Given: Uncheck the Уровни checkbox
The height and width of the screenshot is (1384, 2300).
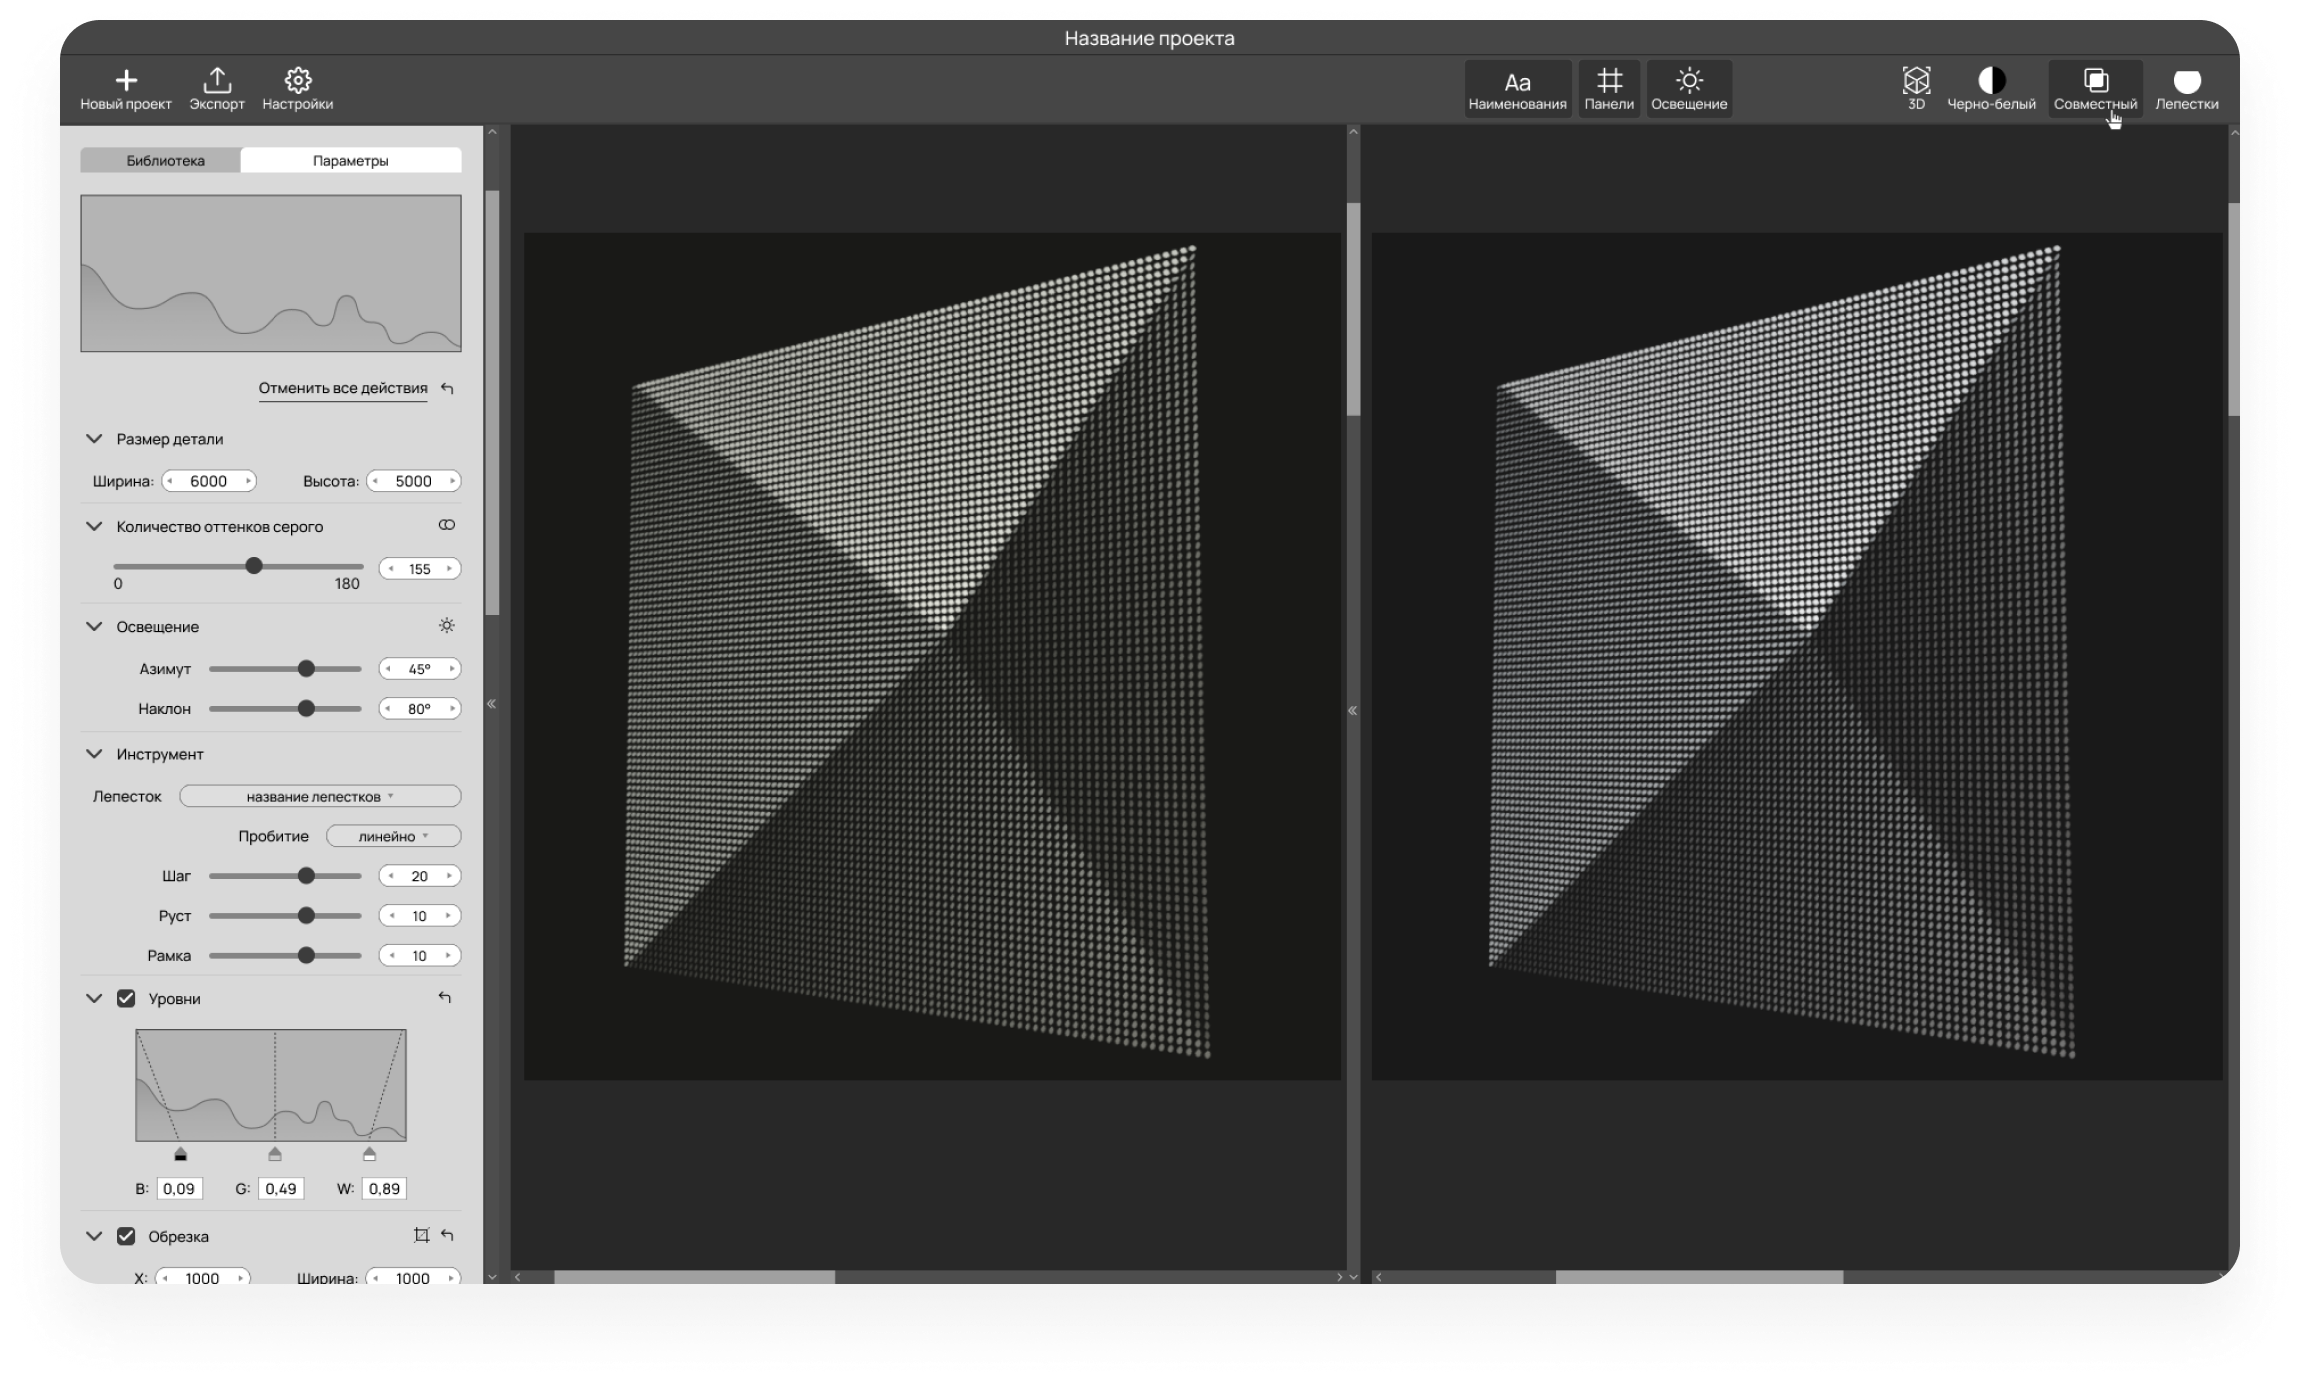Looking at the screenshot, I should [126, 998].
